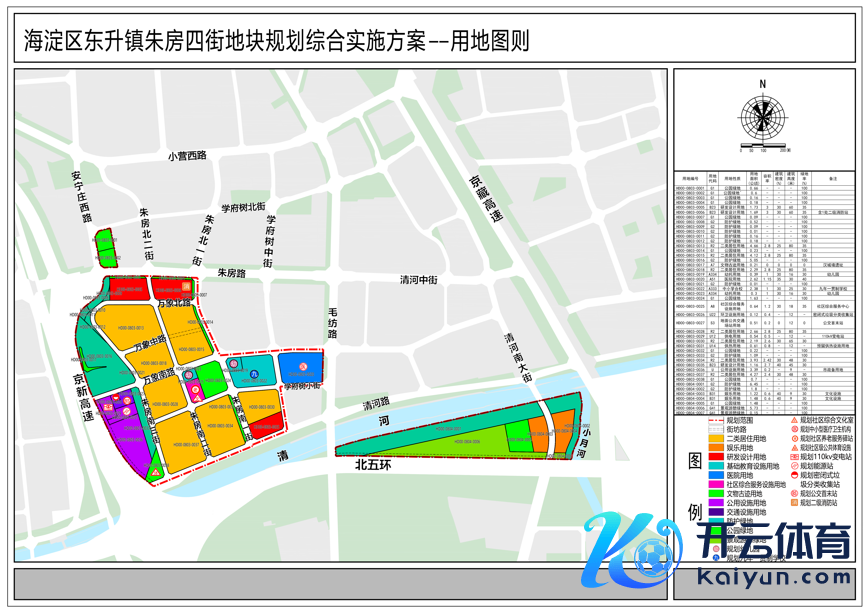This screenshot has height=610, width=866.
Task: Click the 规划二级消防站 legend icon
Action: [x=793, y=503]
